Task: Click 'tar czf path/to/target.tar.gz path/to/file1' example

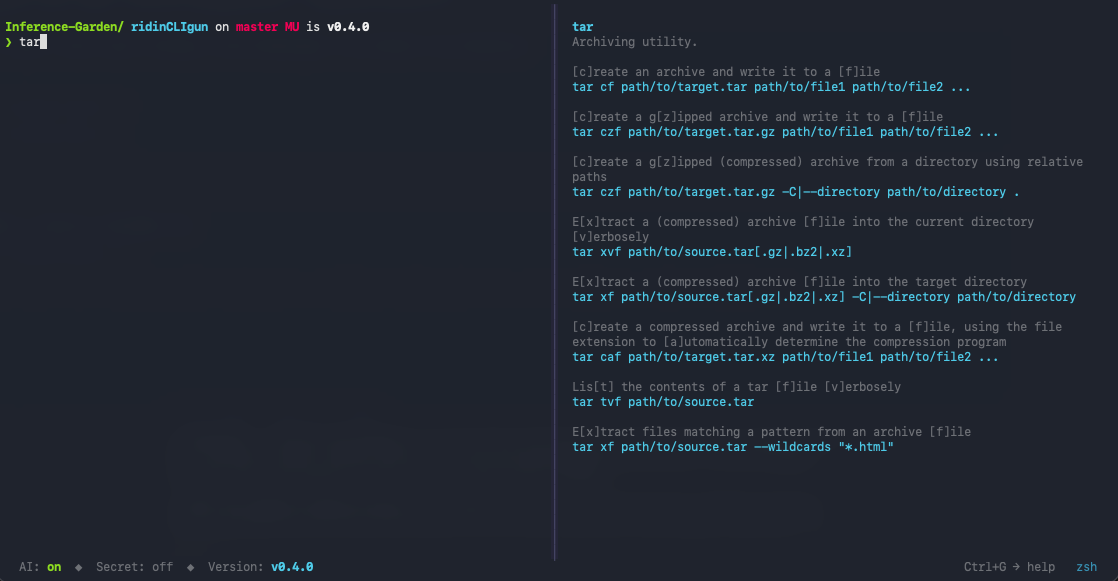Action: click(785, 132)
